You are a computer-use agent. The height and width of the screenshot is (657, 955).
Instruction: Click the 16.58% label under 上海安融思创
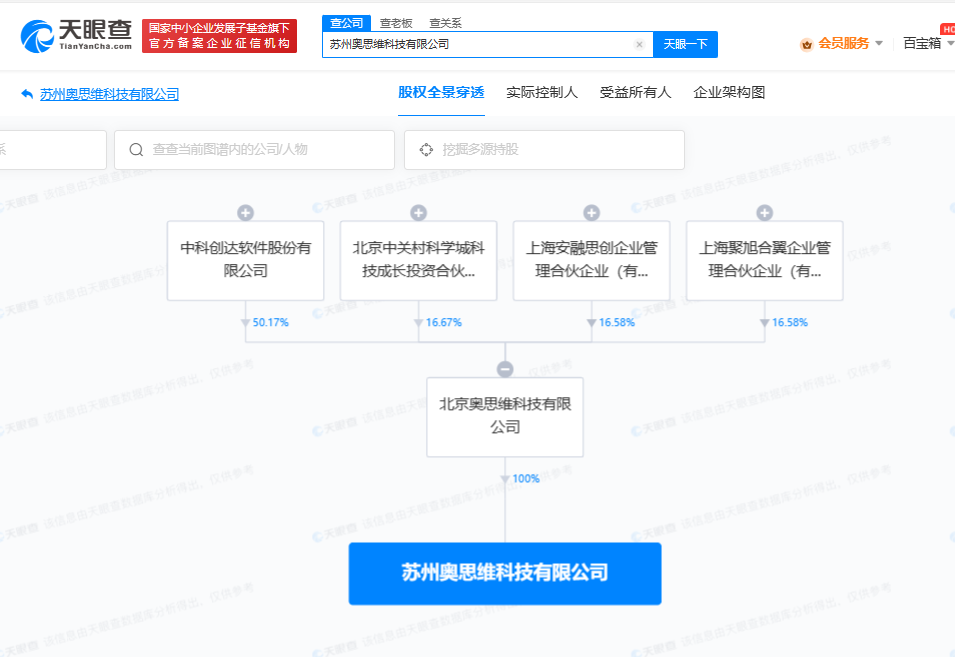[x=616, y=322]
